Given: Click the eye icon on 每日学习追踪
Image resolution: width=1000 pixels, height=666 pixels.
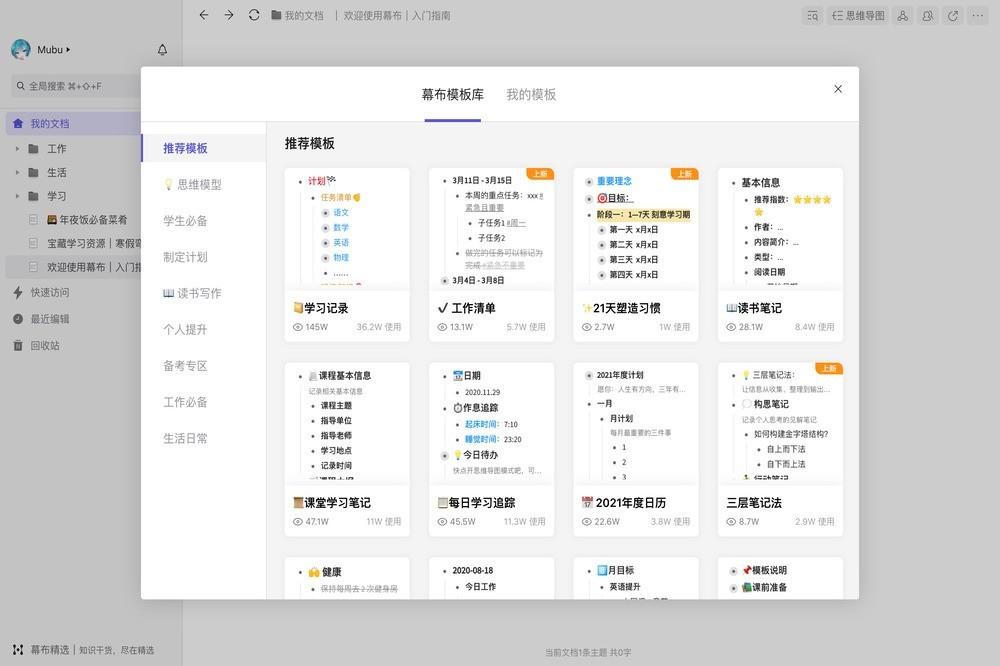Looking at the screenshot, I should tap(442, 522).
